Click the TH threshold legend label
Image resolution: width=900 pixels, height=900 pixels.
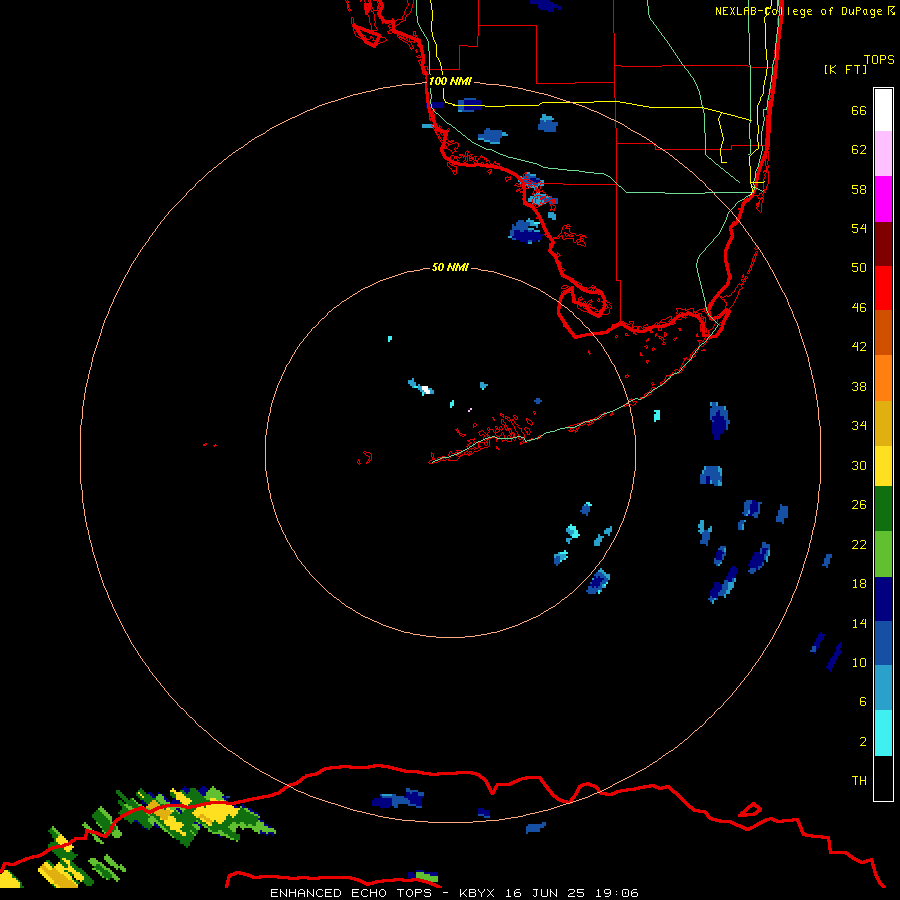pyautogui.click(x=859, y=781)
